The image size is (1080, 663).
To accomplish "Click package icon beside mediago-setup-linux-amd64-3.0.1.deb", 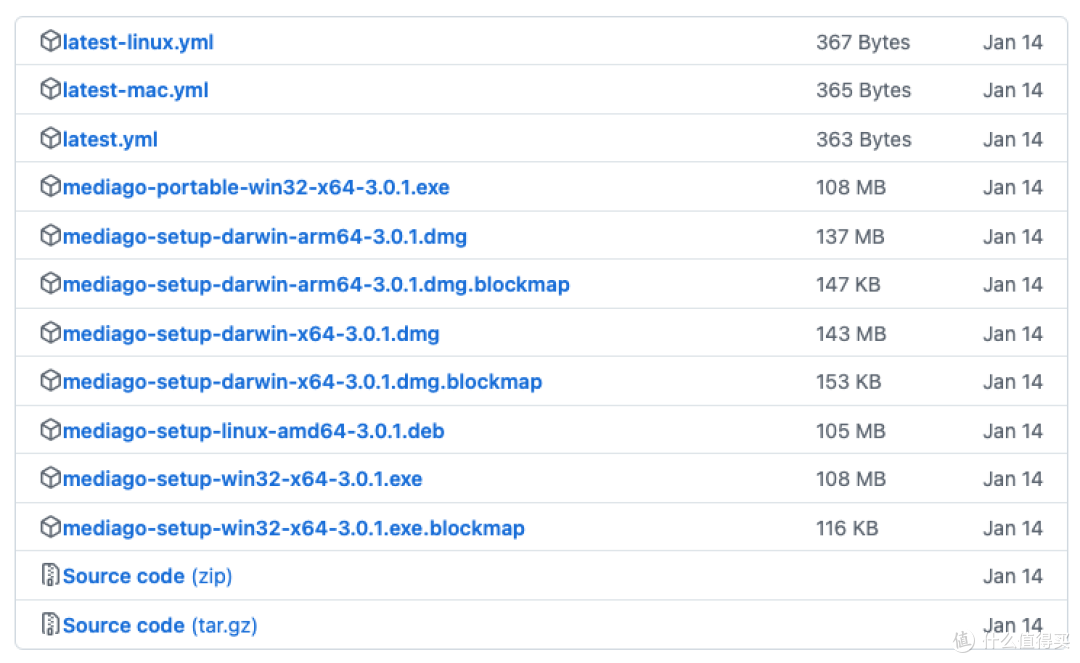I will (50, 430).
